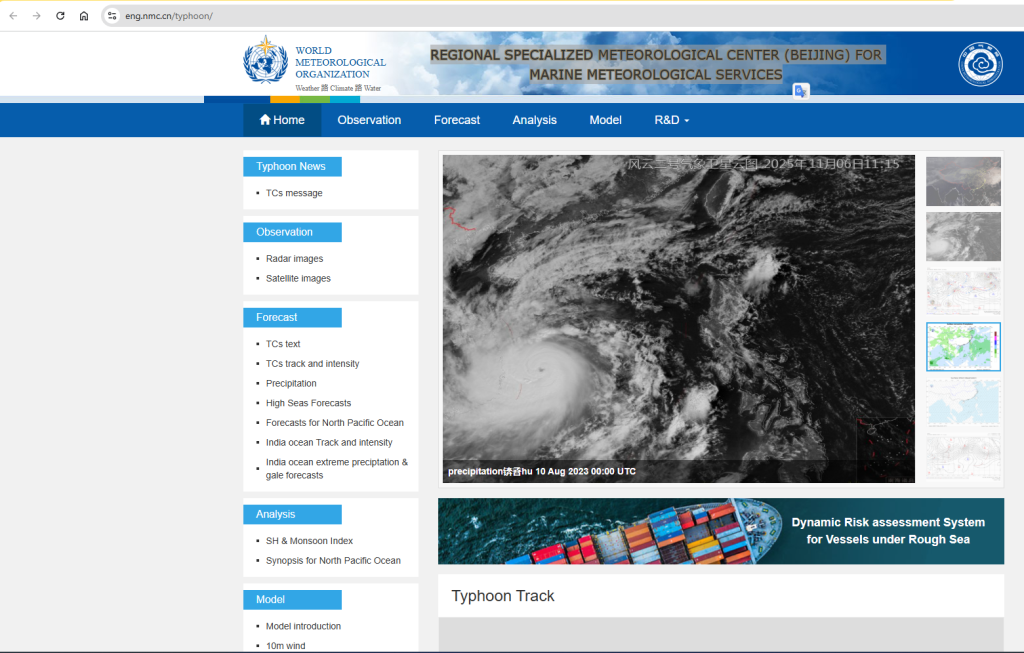Open site information icon in address bar
The image size is (1024, 653).
tap(112, 16)
